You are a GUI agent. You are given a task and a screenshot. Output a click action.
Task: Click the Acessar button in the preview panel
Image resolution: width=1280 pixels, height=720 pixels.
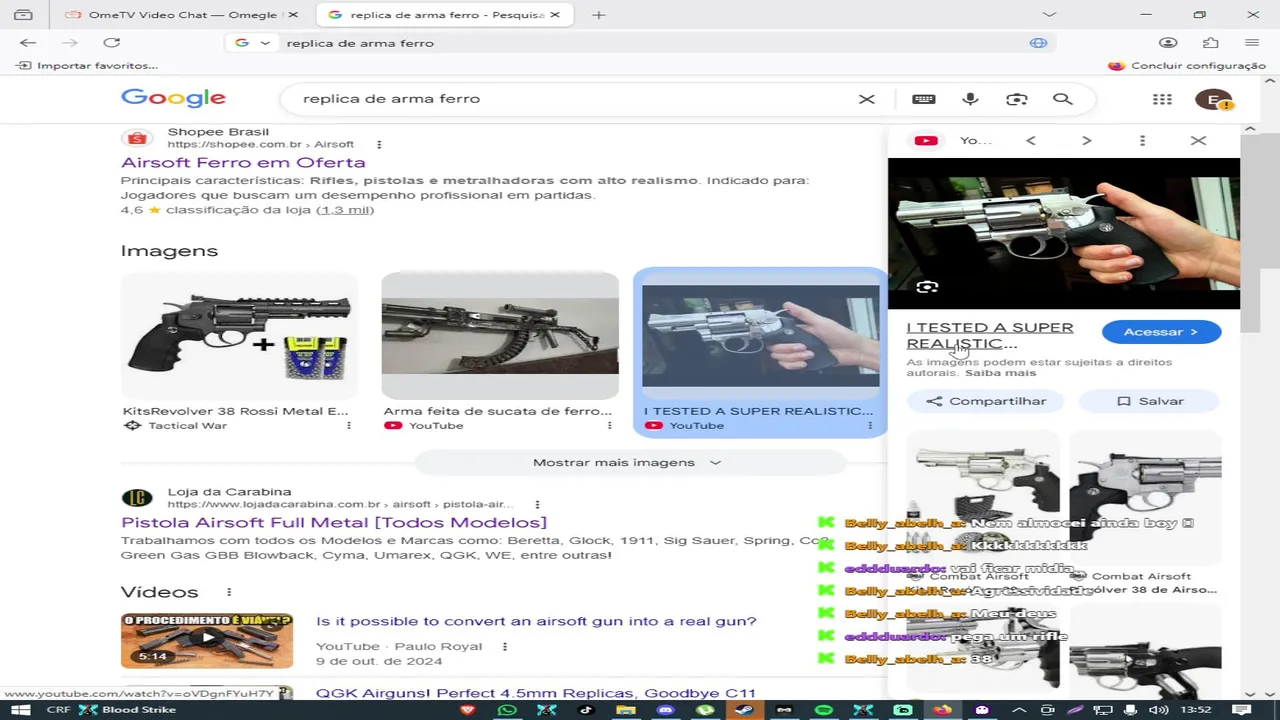1161,332
